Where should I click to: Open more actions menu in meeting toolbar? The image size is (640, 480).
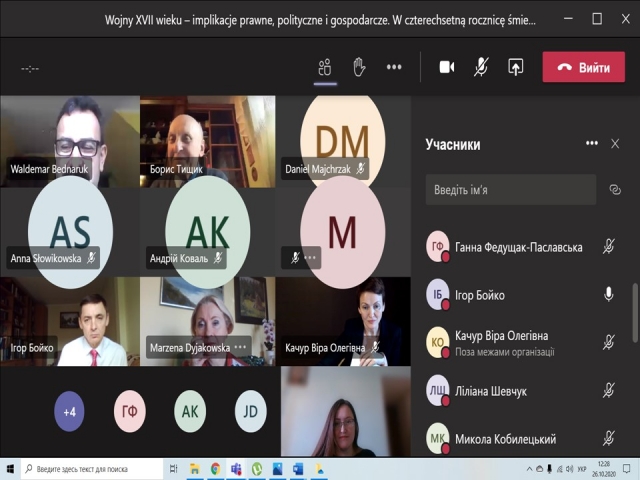394,67
